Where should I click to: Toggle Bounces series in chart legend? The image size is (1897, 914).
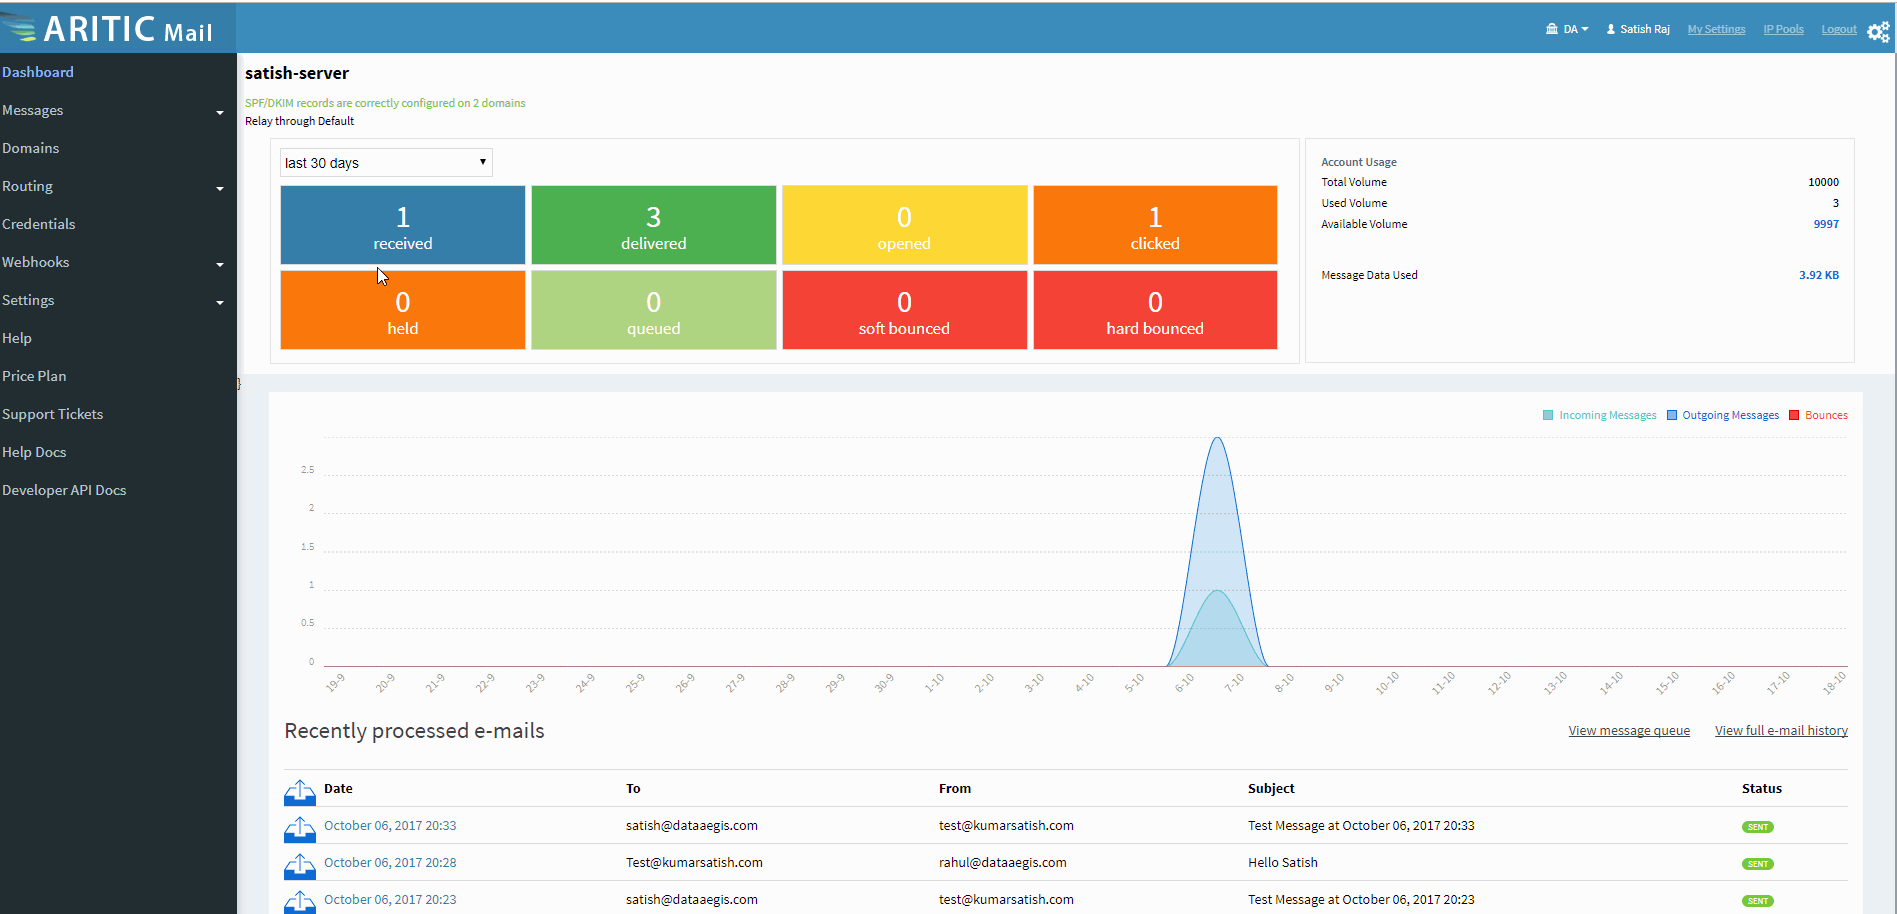pos(1818,415)
